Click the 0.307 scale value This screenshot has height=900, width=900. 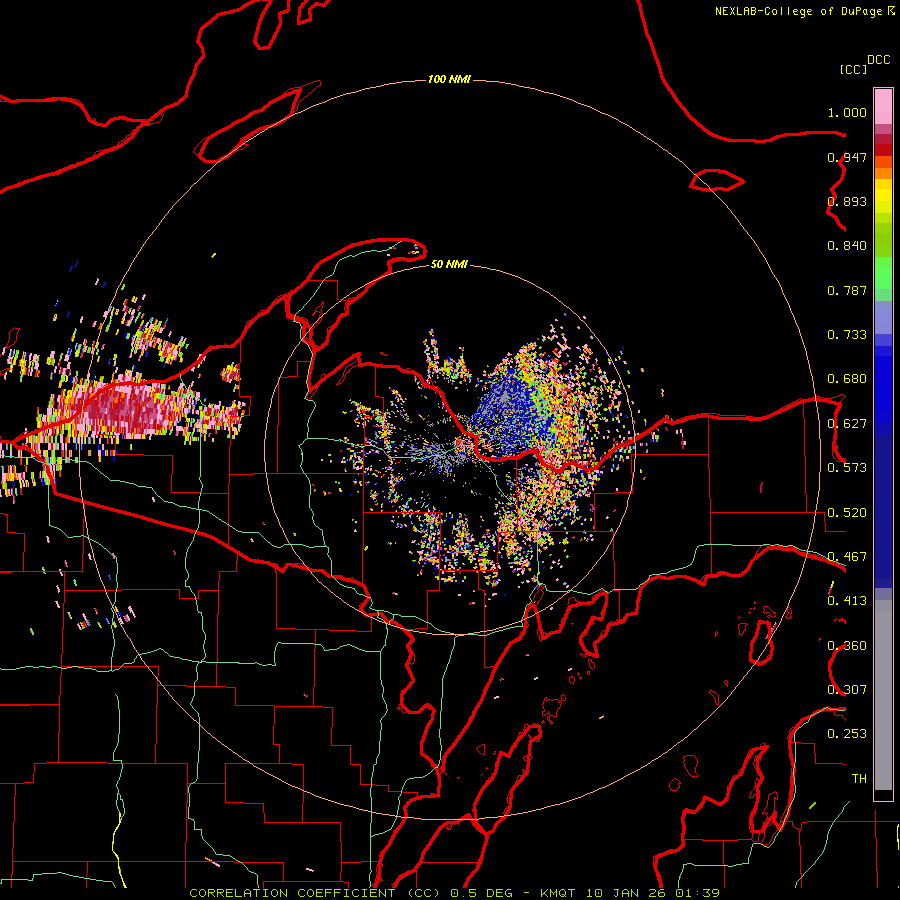pyautogui.click(x=847, y=690)
